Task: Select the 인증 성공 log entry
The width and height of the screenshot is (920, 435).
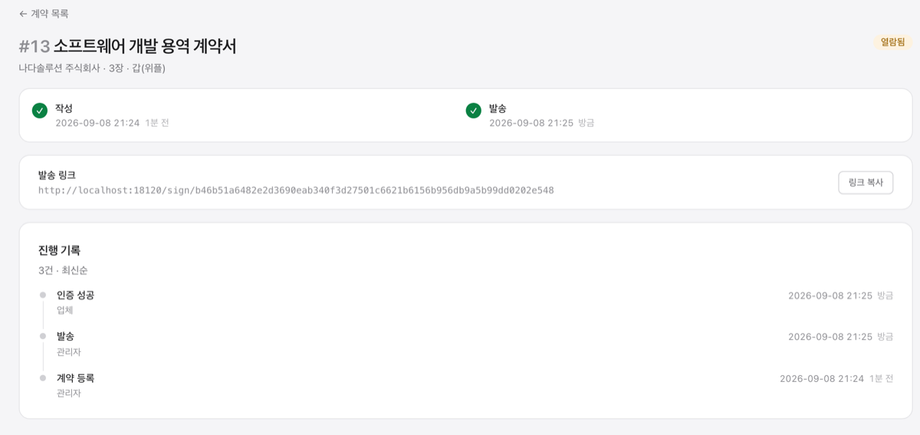Action: (466, 302)
